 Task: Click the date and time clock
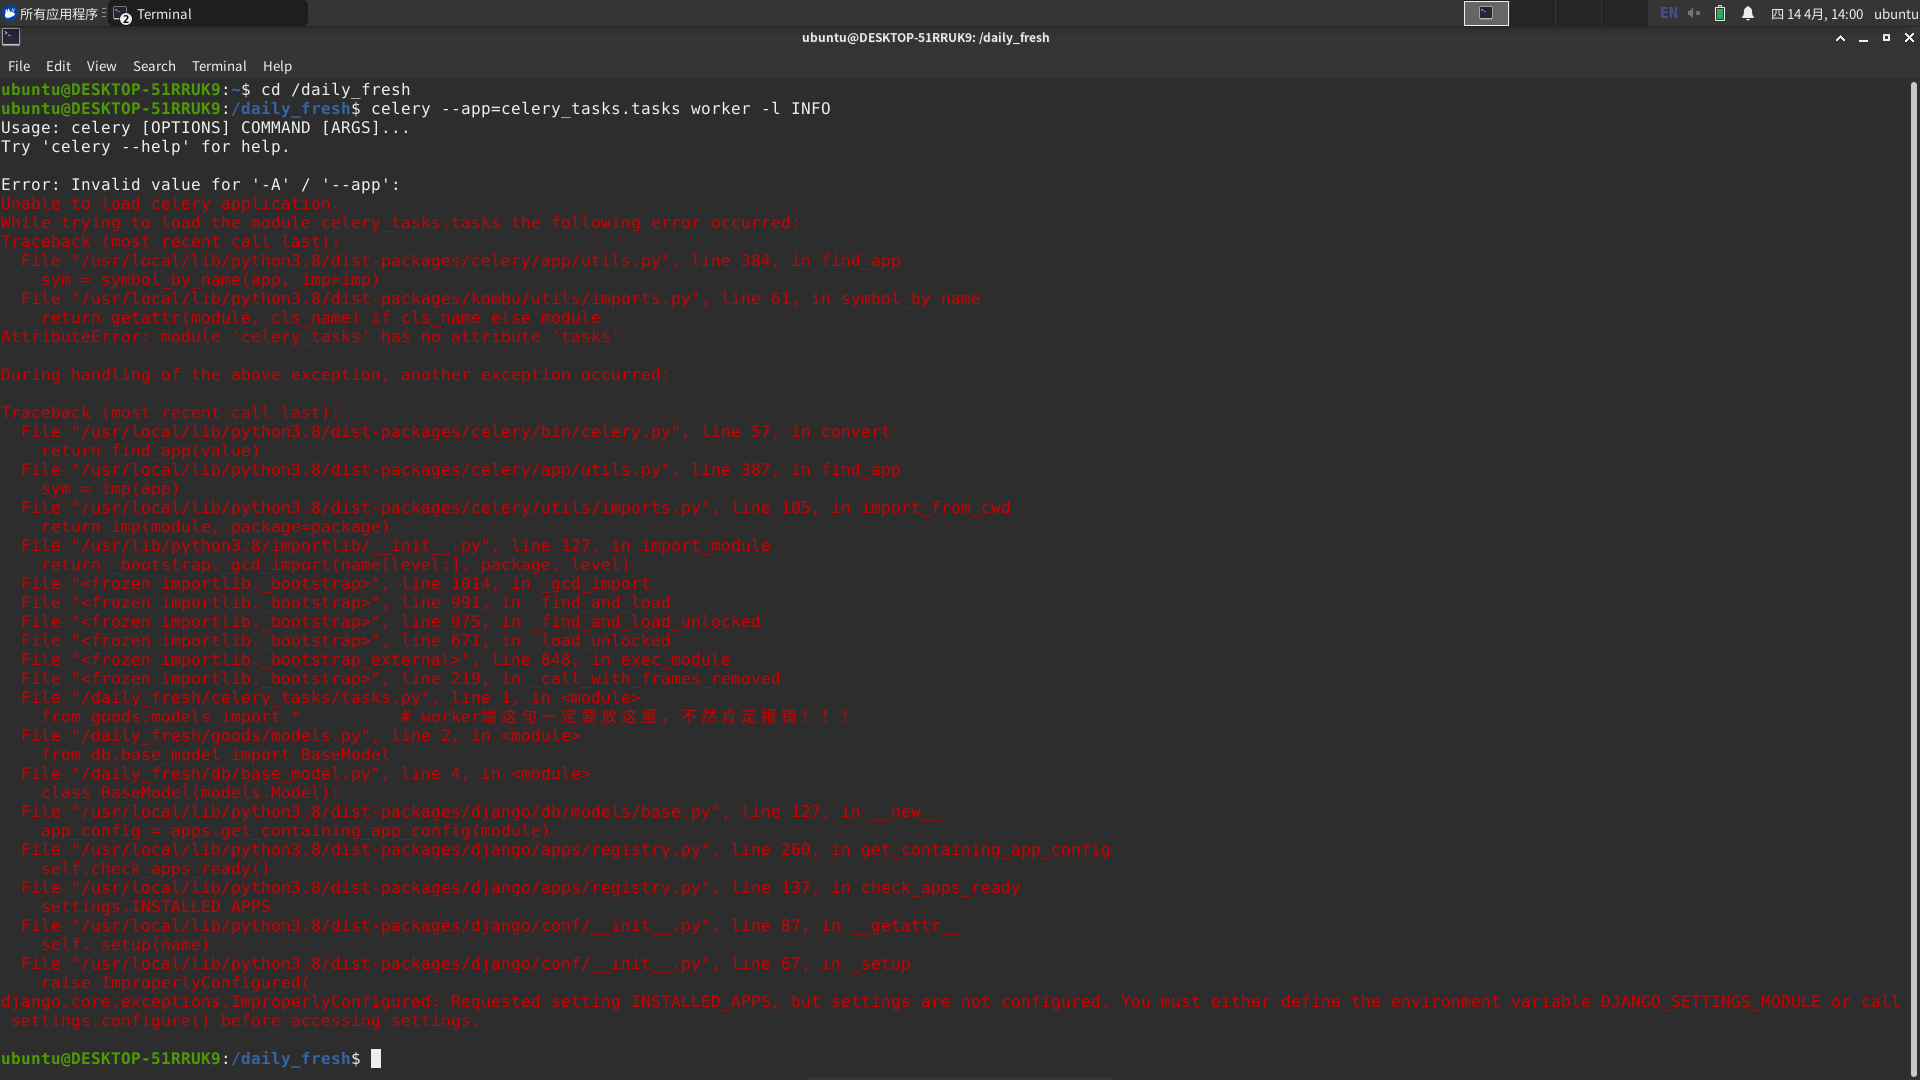pyautogui.click(x=1817, y=14)
